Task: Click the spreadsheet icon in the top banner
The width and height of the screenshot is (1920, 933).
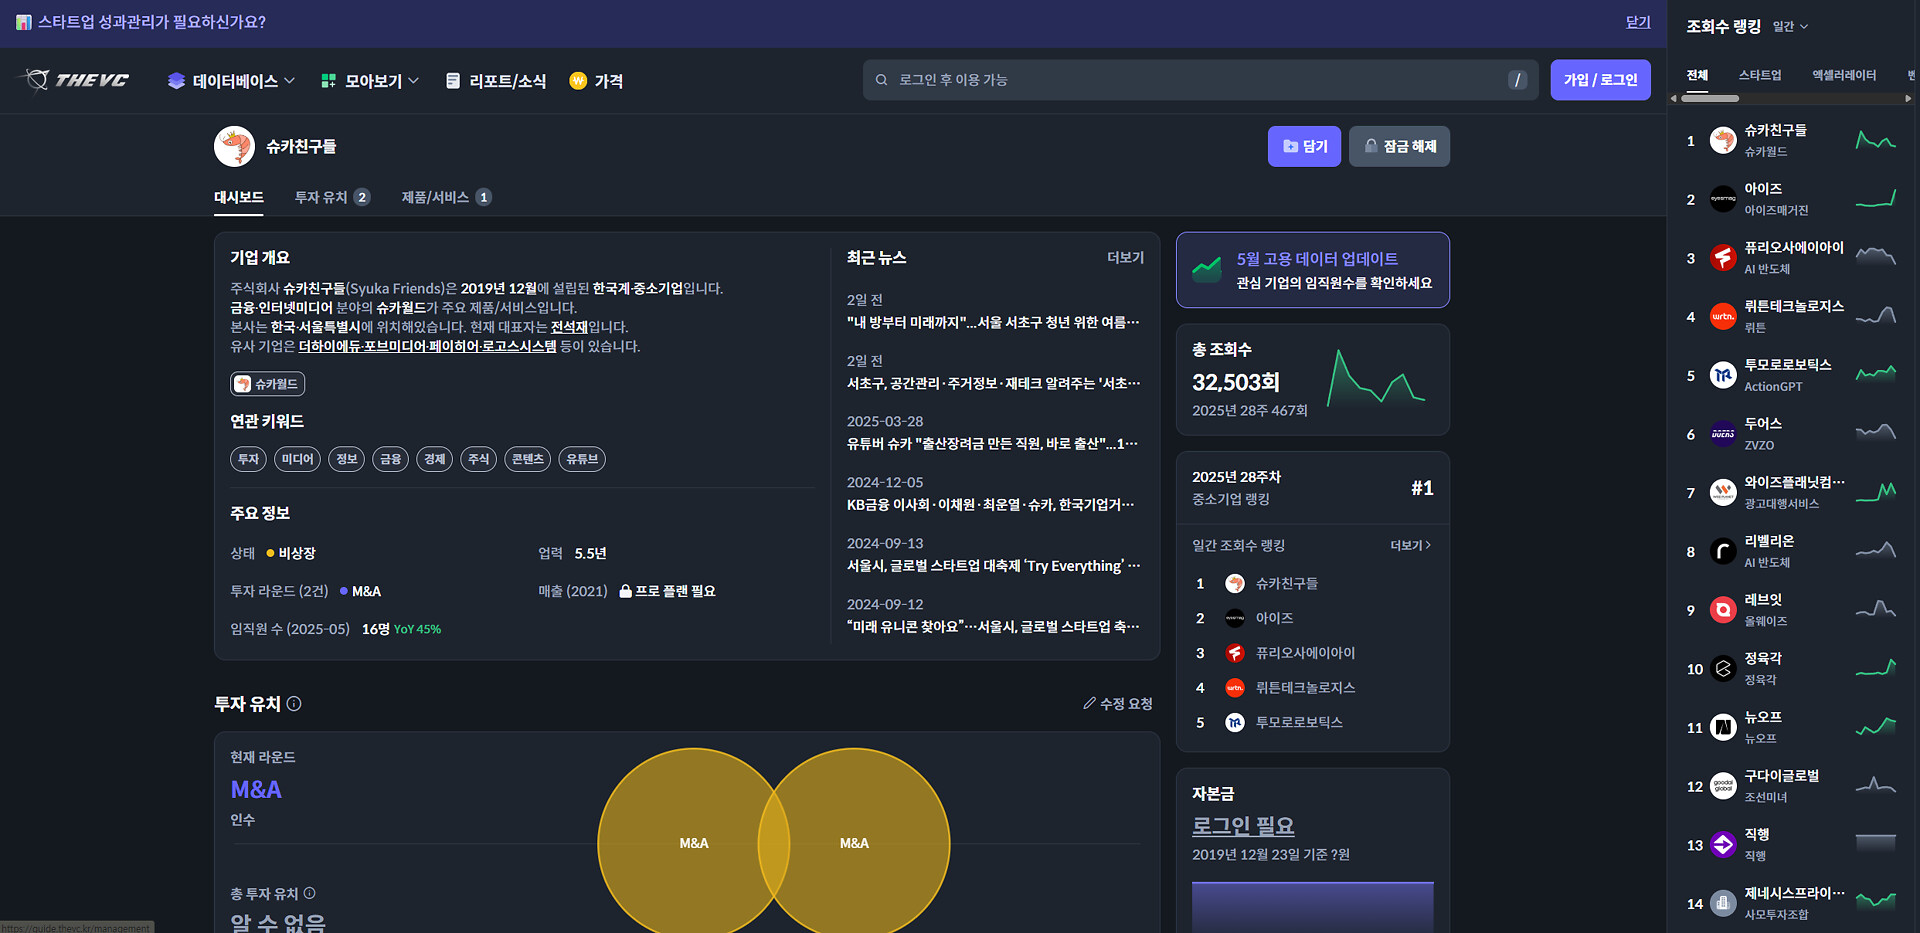Action: [x=24, y=22]
